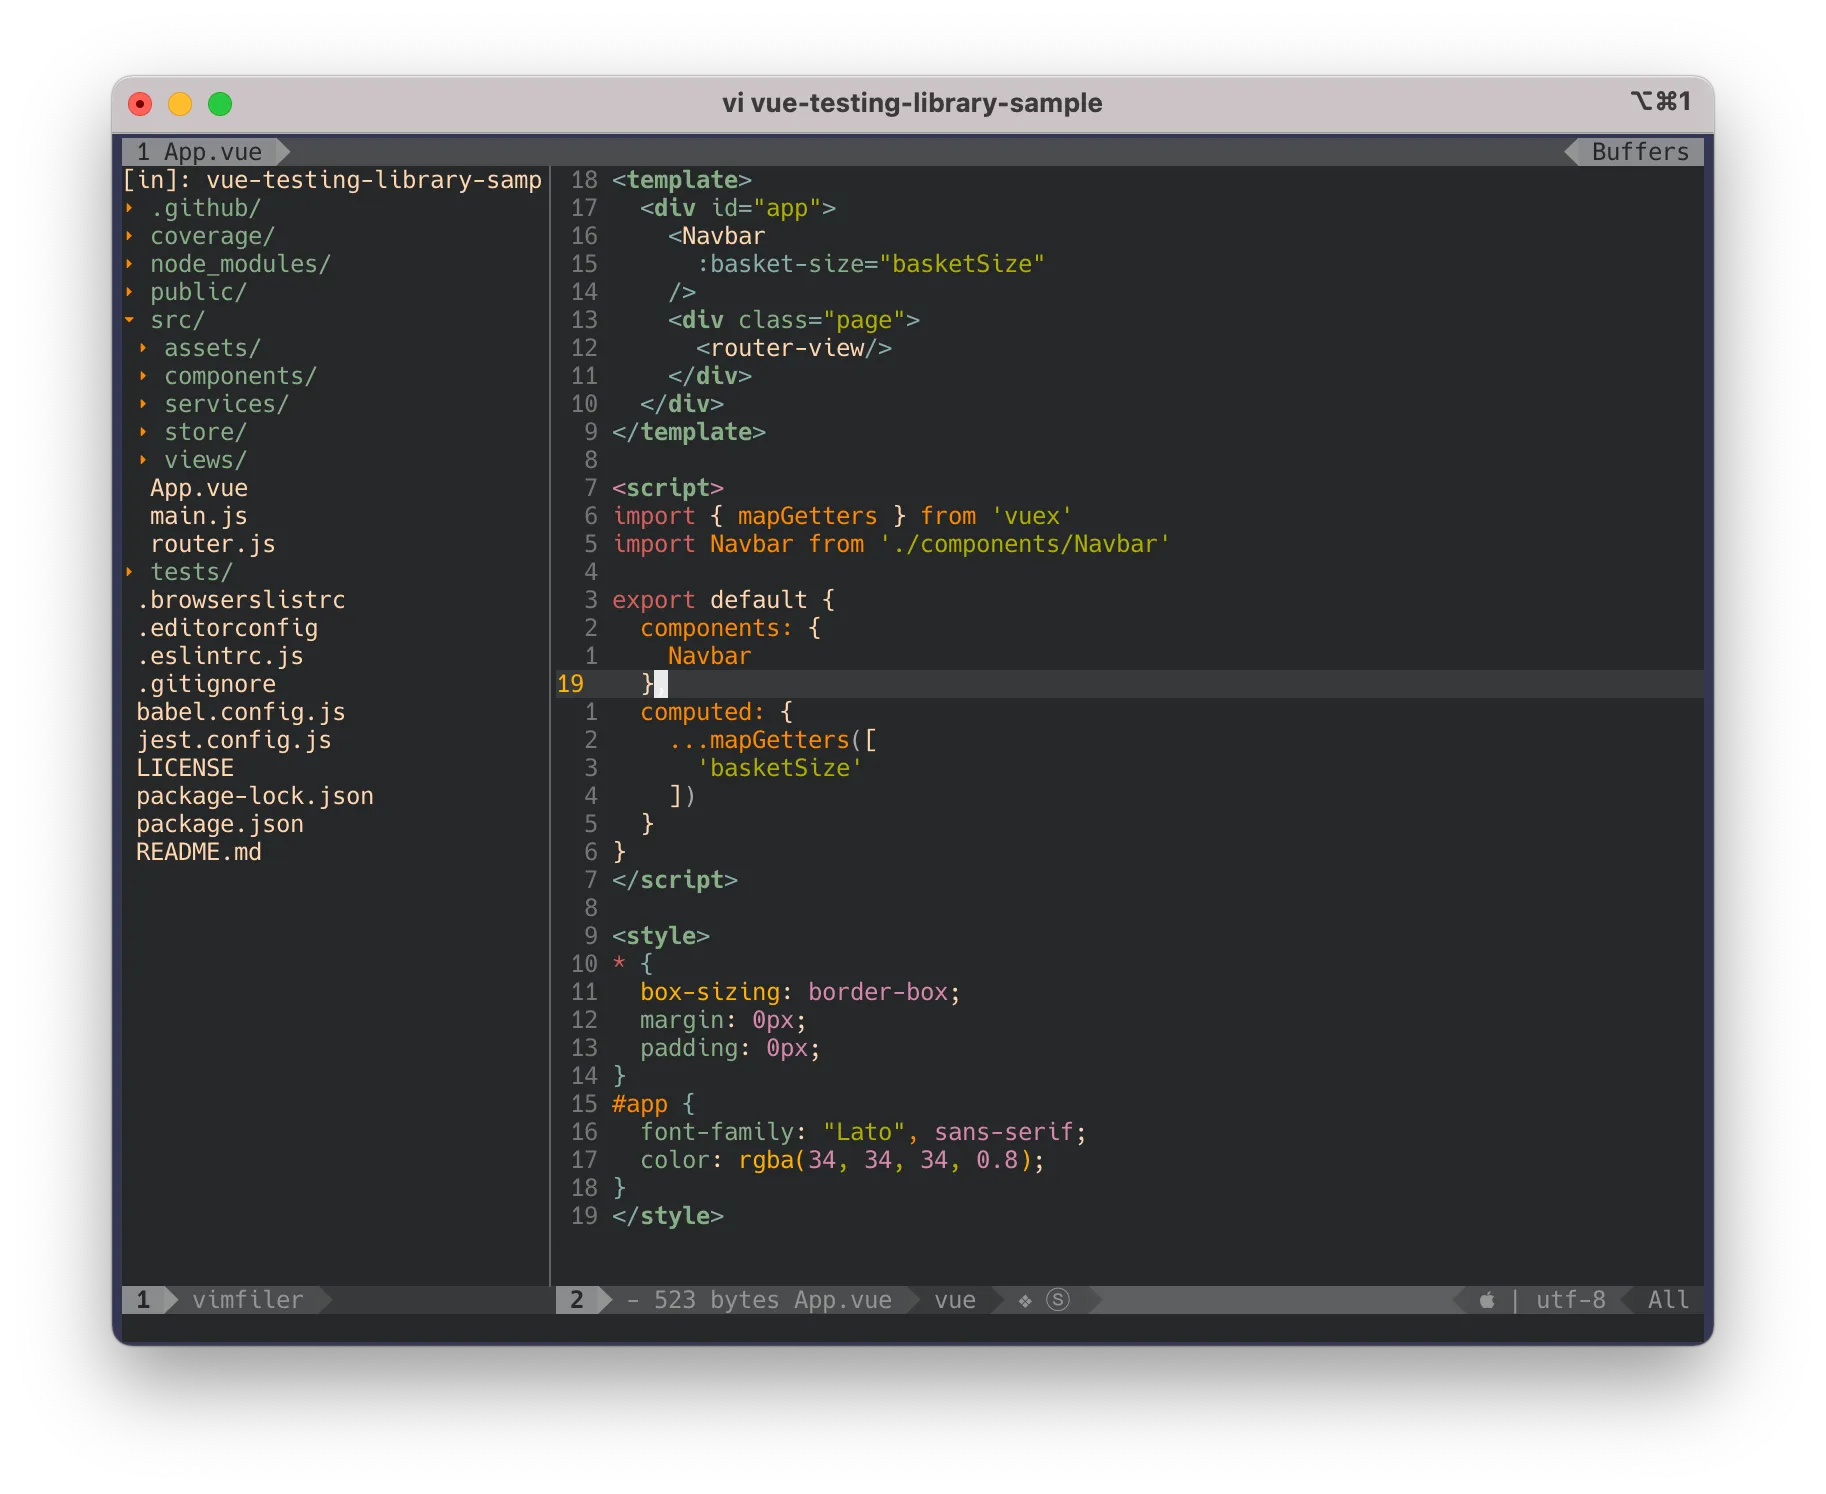1826x1494 pixels.
Task: Open LICENSE file
Action: coord(185,768)
